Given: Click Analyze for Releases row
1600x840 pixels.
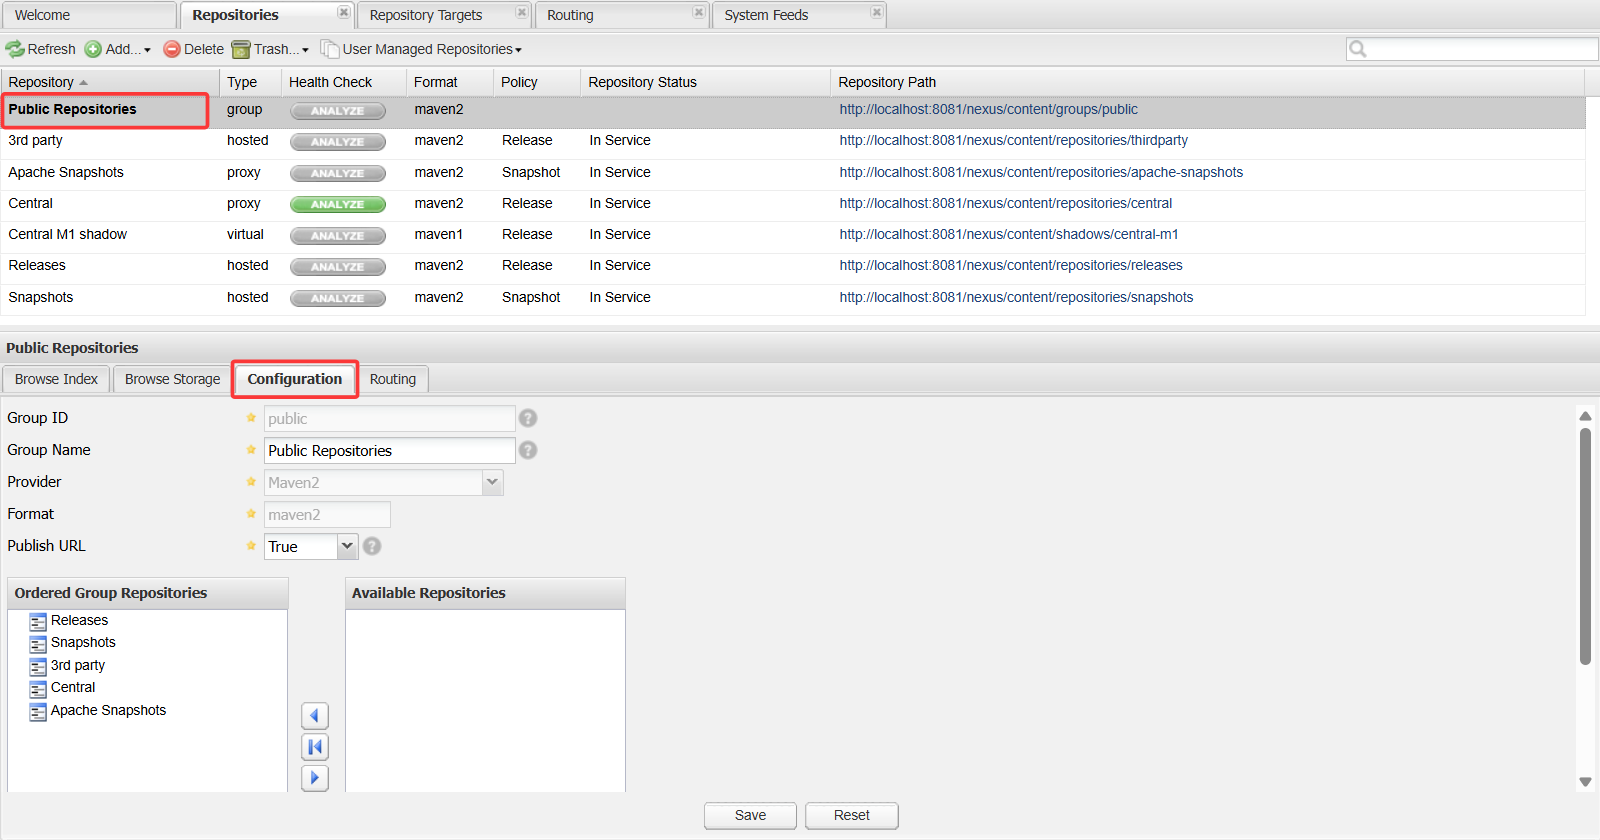Looking at the screenshot, I should (x=338, y=267).
